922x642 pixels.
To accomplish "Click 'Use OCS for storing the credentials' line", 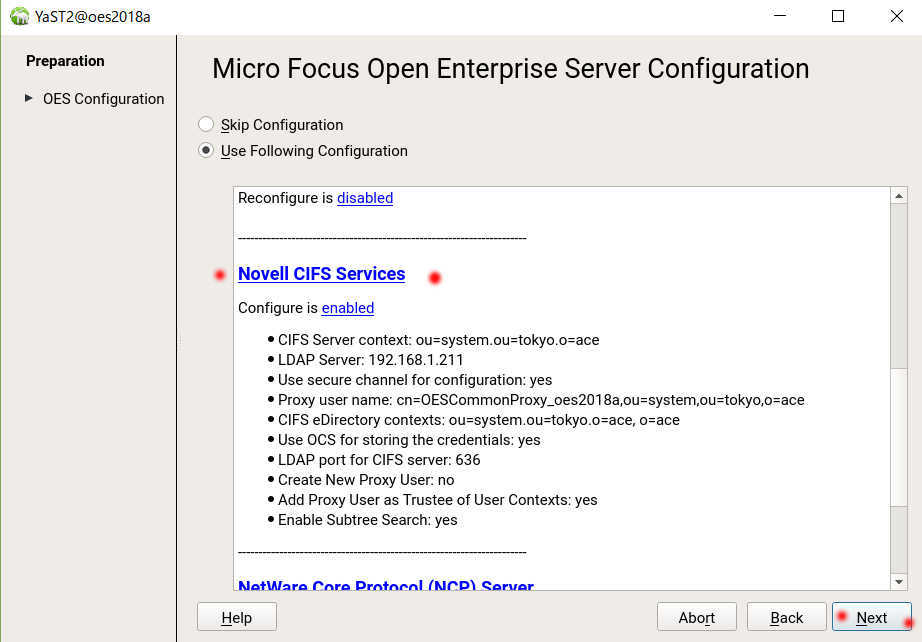I will 409,440.
